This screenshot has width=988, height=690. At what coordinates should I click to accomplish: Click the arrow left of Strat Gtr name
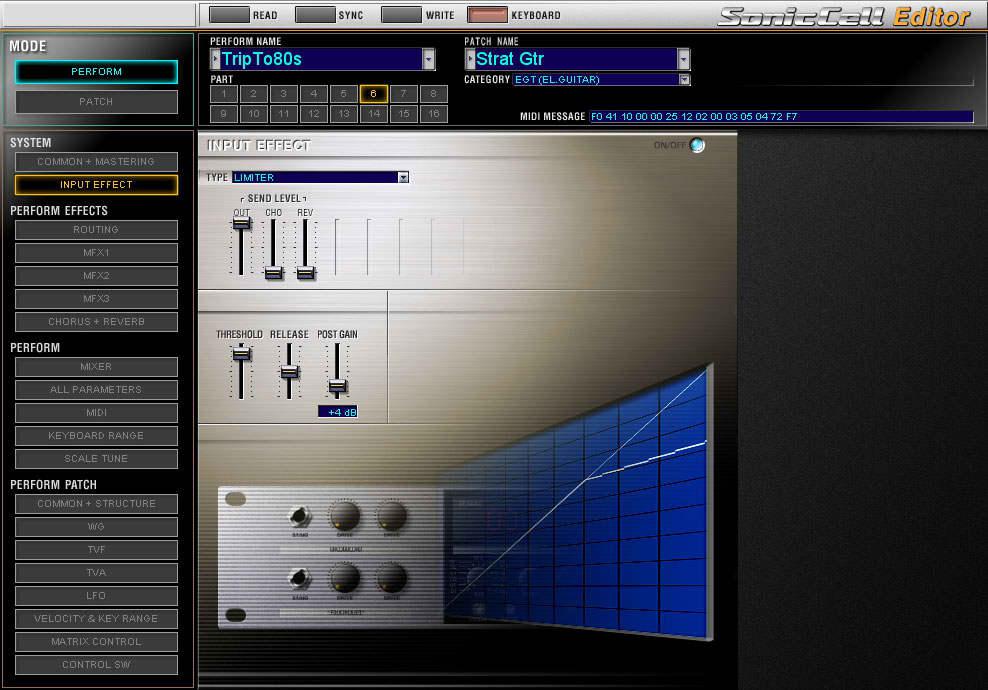[470, 59]
